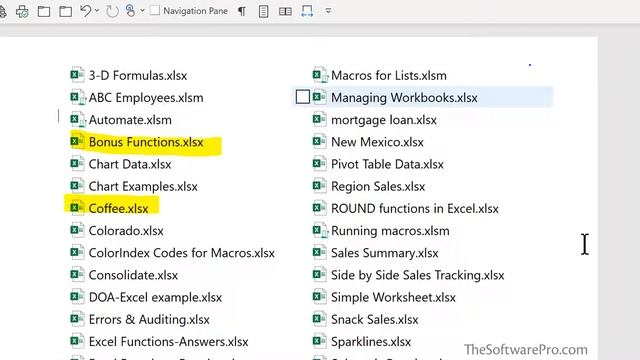Select the text mortgage loan.xlsx
Screen dimensions: 640x360
tap(384, 120)
